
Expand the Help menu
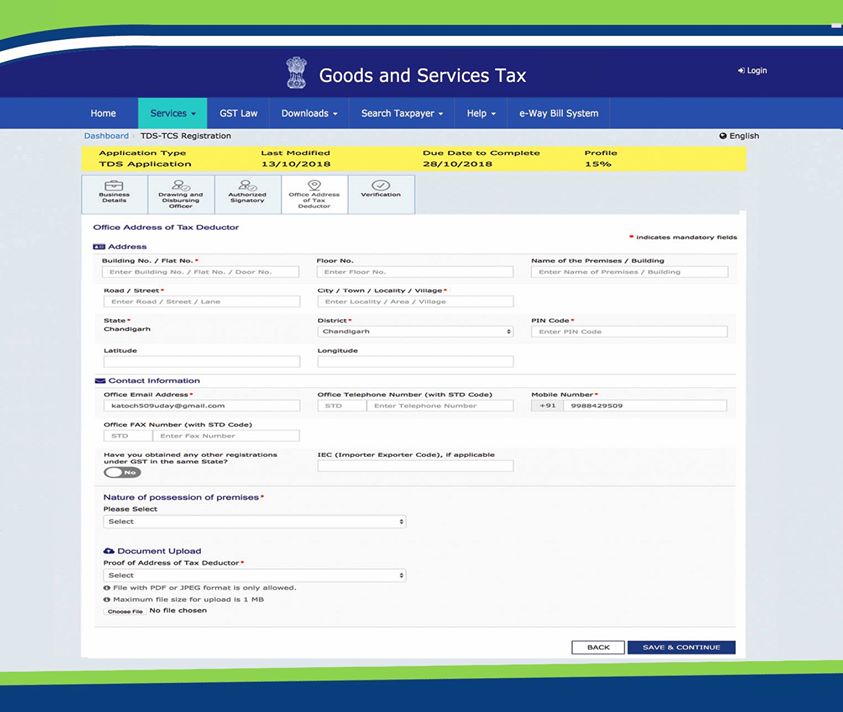[481, 113]
